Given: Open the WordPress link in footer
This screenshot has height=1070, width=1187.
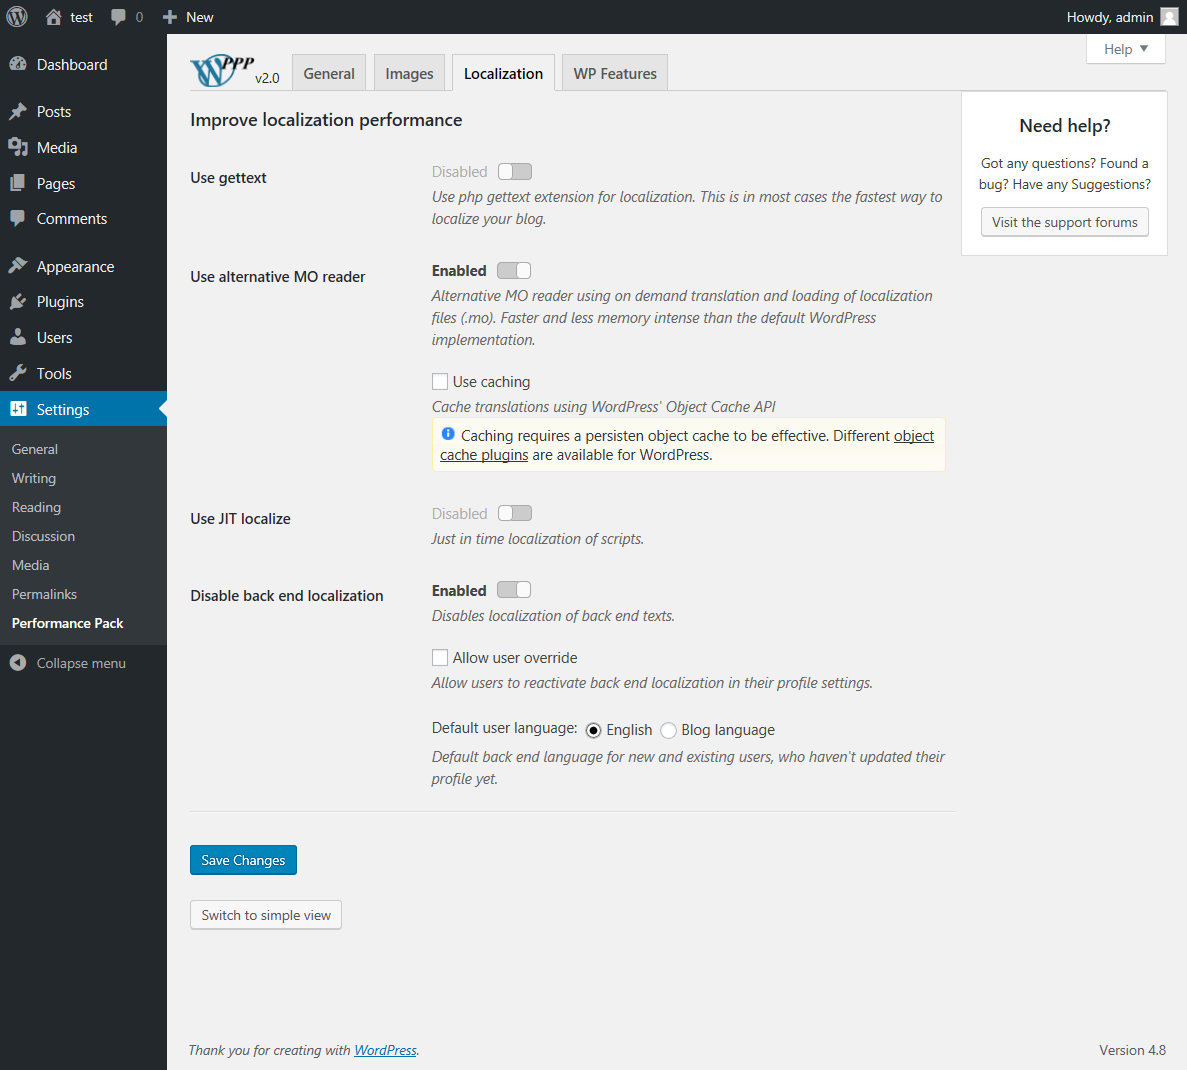Looking at the screenshot, I should pos(385,1050).
